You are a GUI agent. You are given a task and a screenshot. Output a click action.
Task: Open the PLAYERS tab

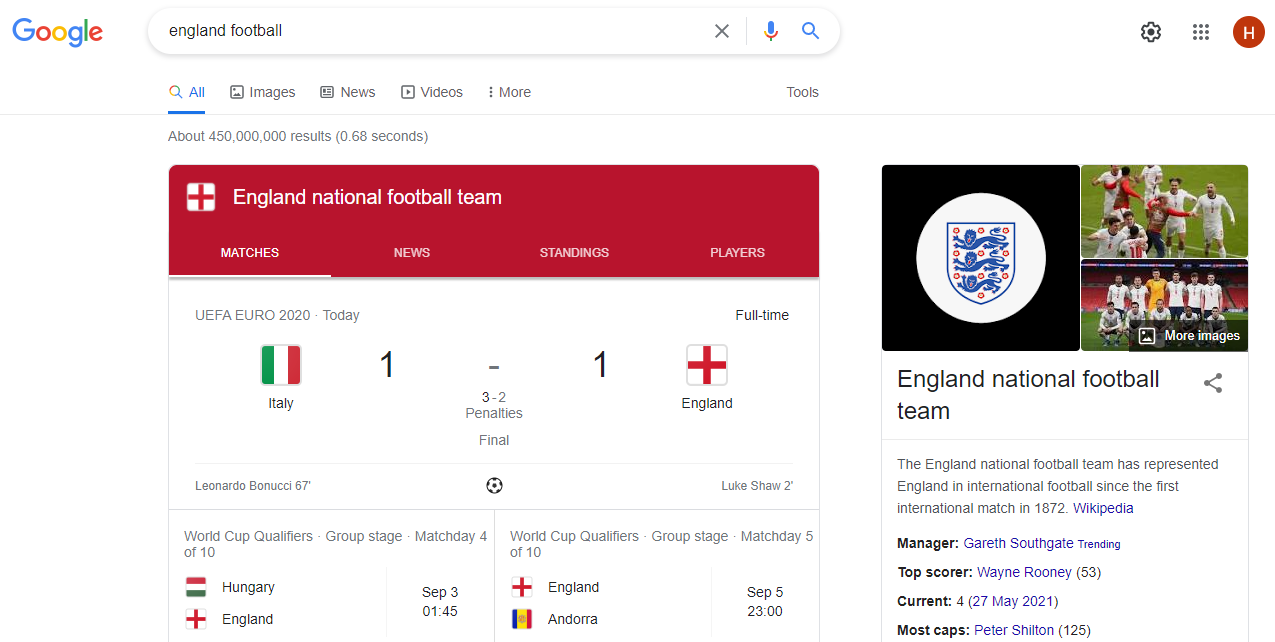(738, 253)
